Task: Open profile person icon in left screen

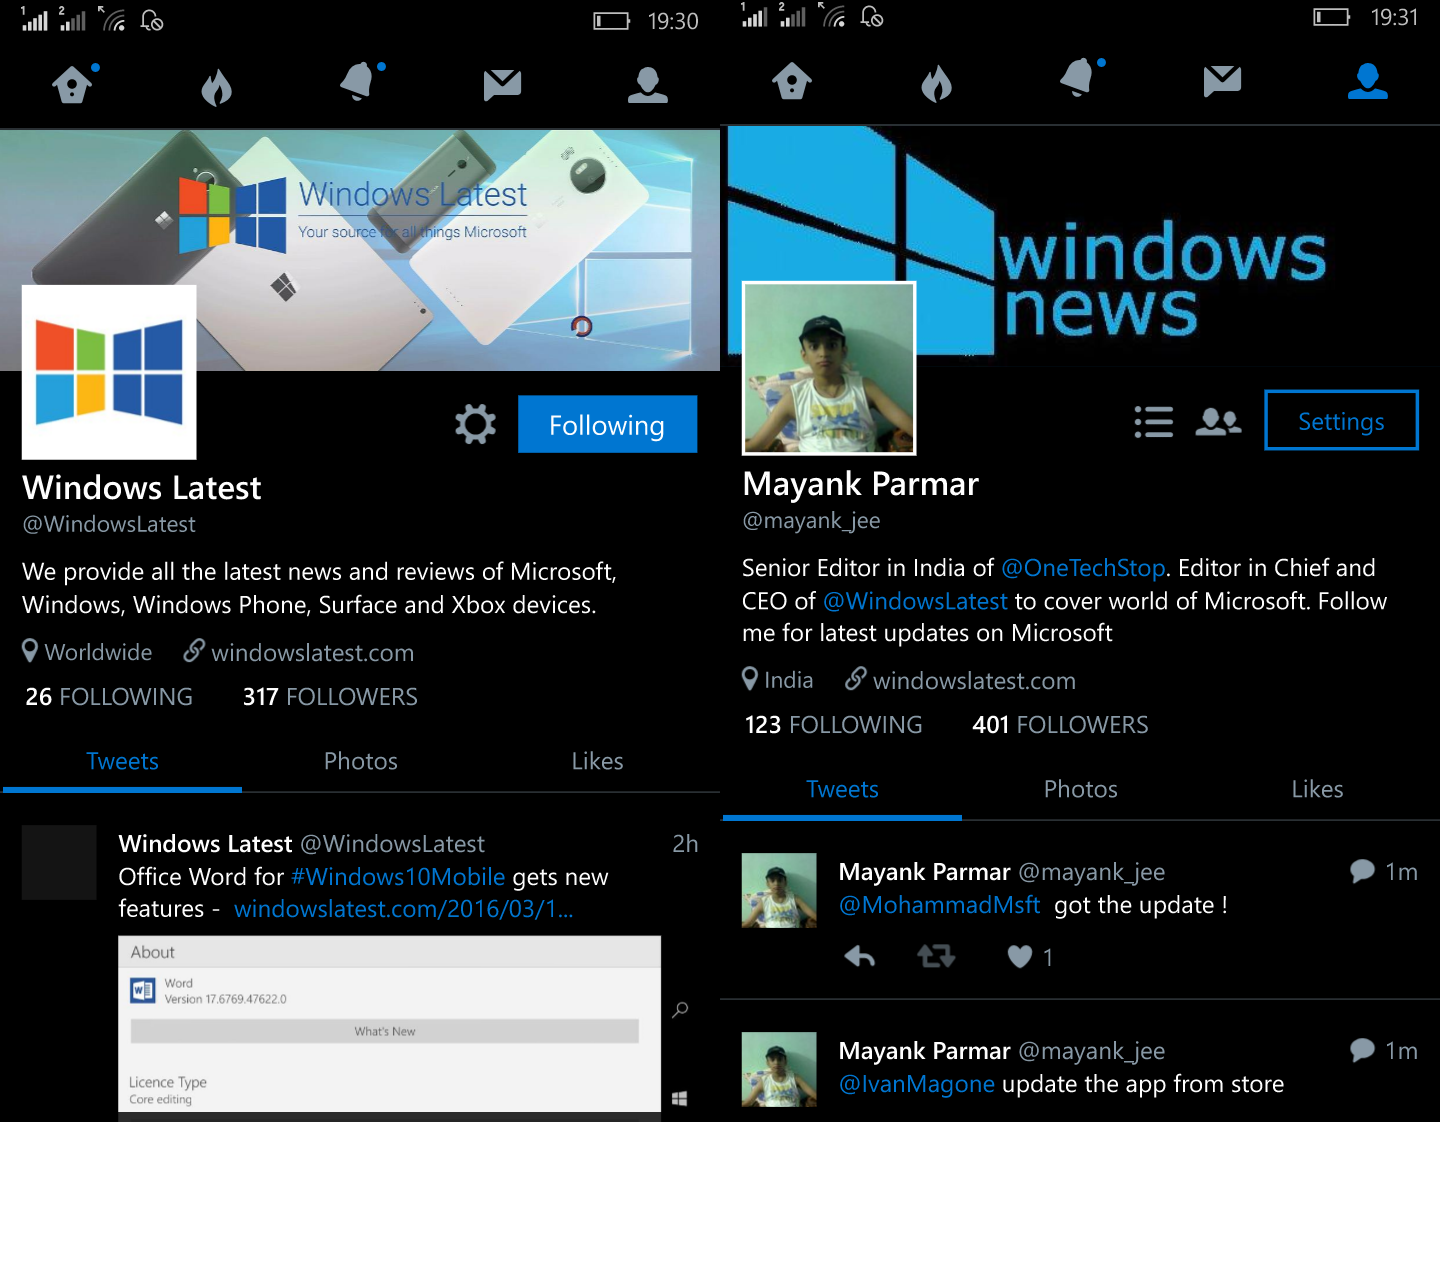Action: coord(648,85)
